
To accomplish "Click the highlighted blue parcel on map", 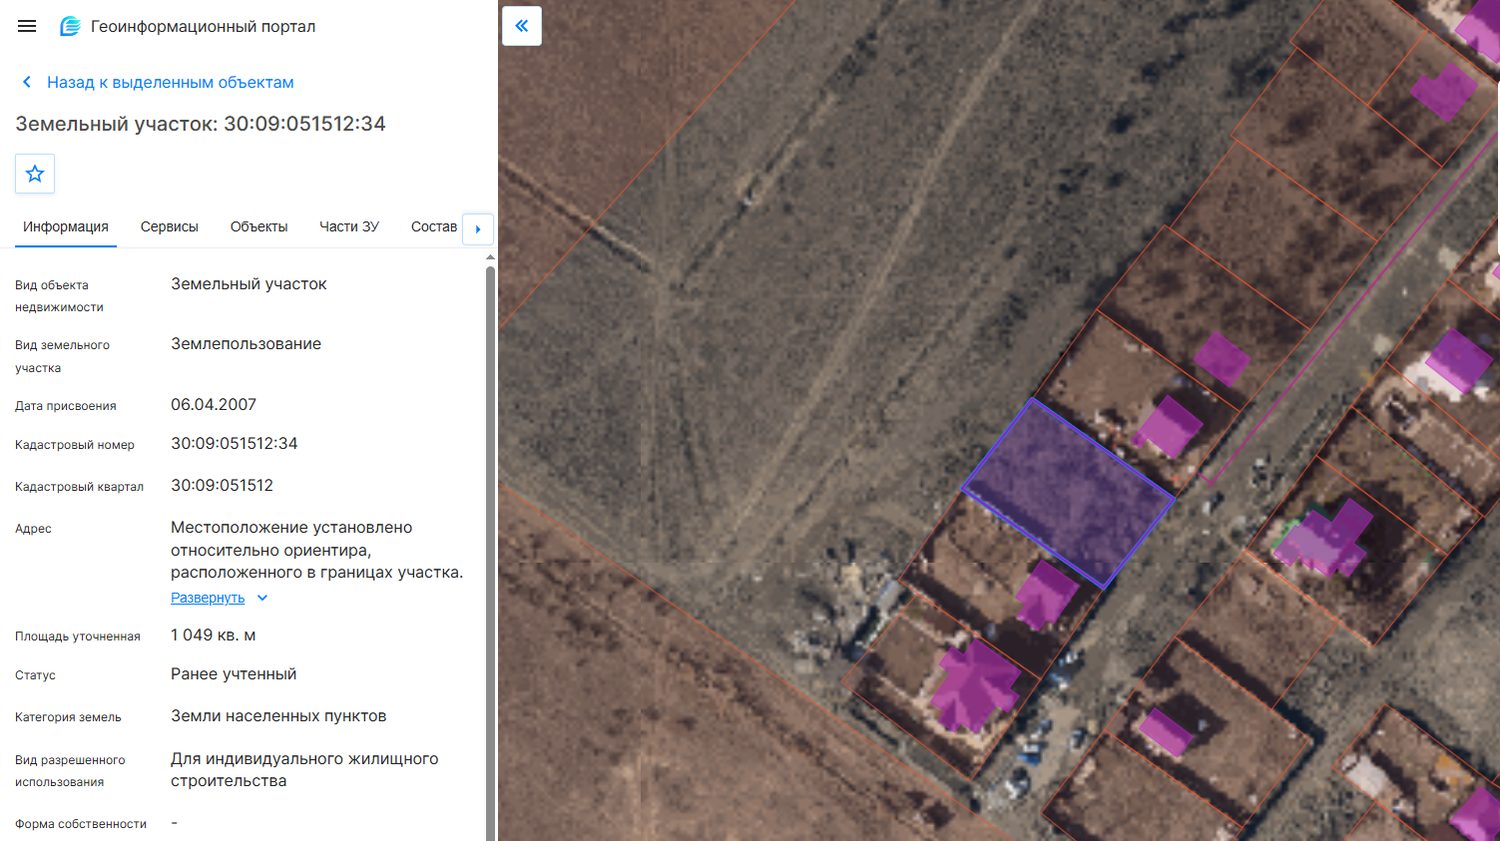I will click(1068, 492).
